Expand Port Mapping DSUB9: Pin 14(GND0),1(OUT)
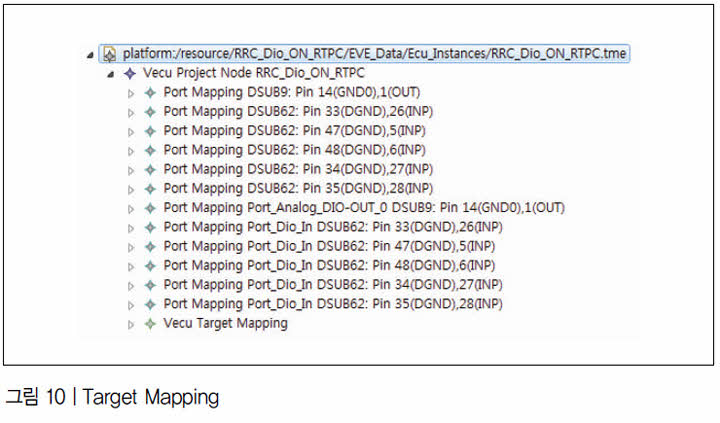This screenshot has width=720, height=423. click(131, 94)
